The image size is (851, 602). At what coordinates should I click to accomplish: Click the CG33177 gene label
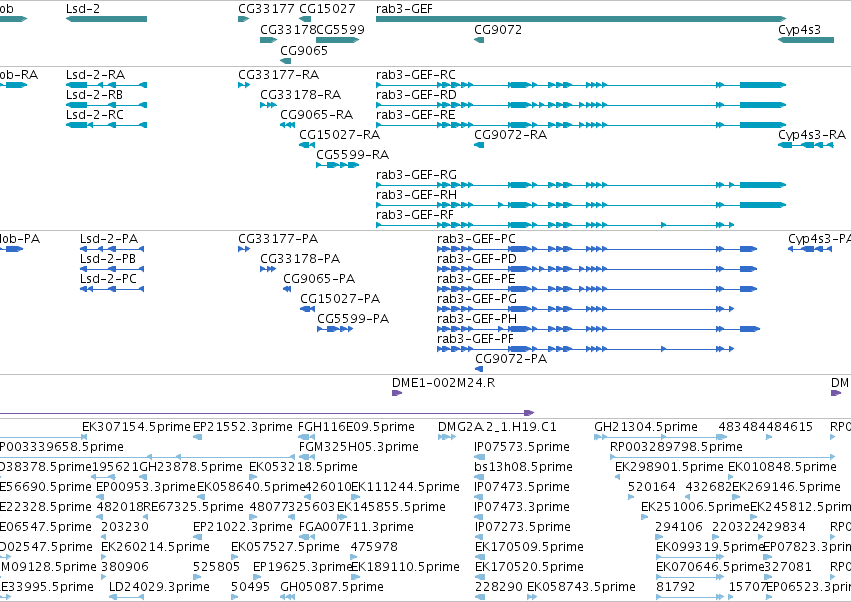point(266,9)
